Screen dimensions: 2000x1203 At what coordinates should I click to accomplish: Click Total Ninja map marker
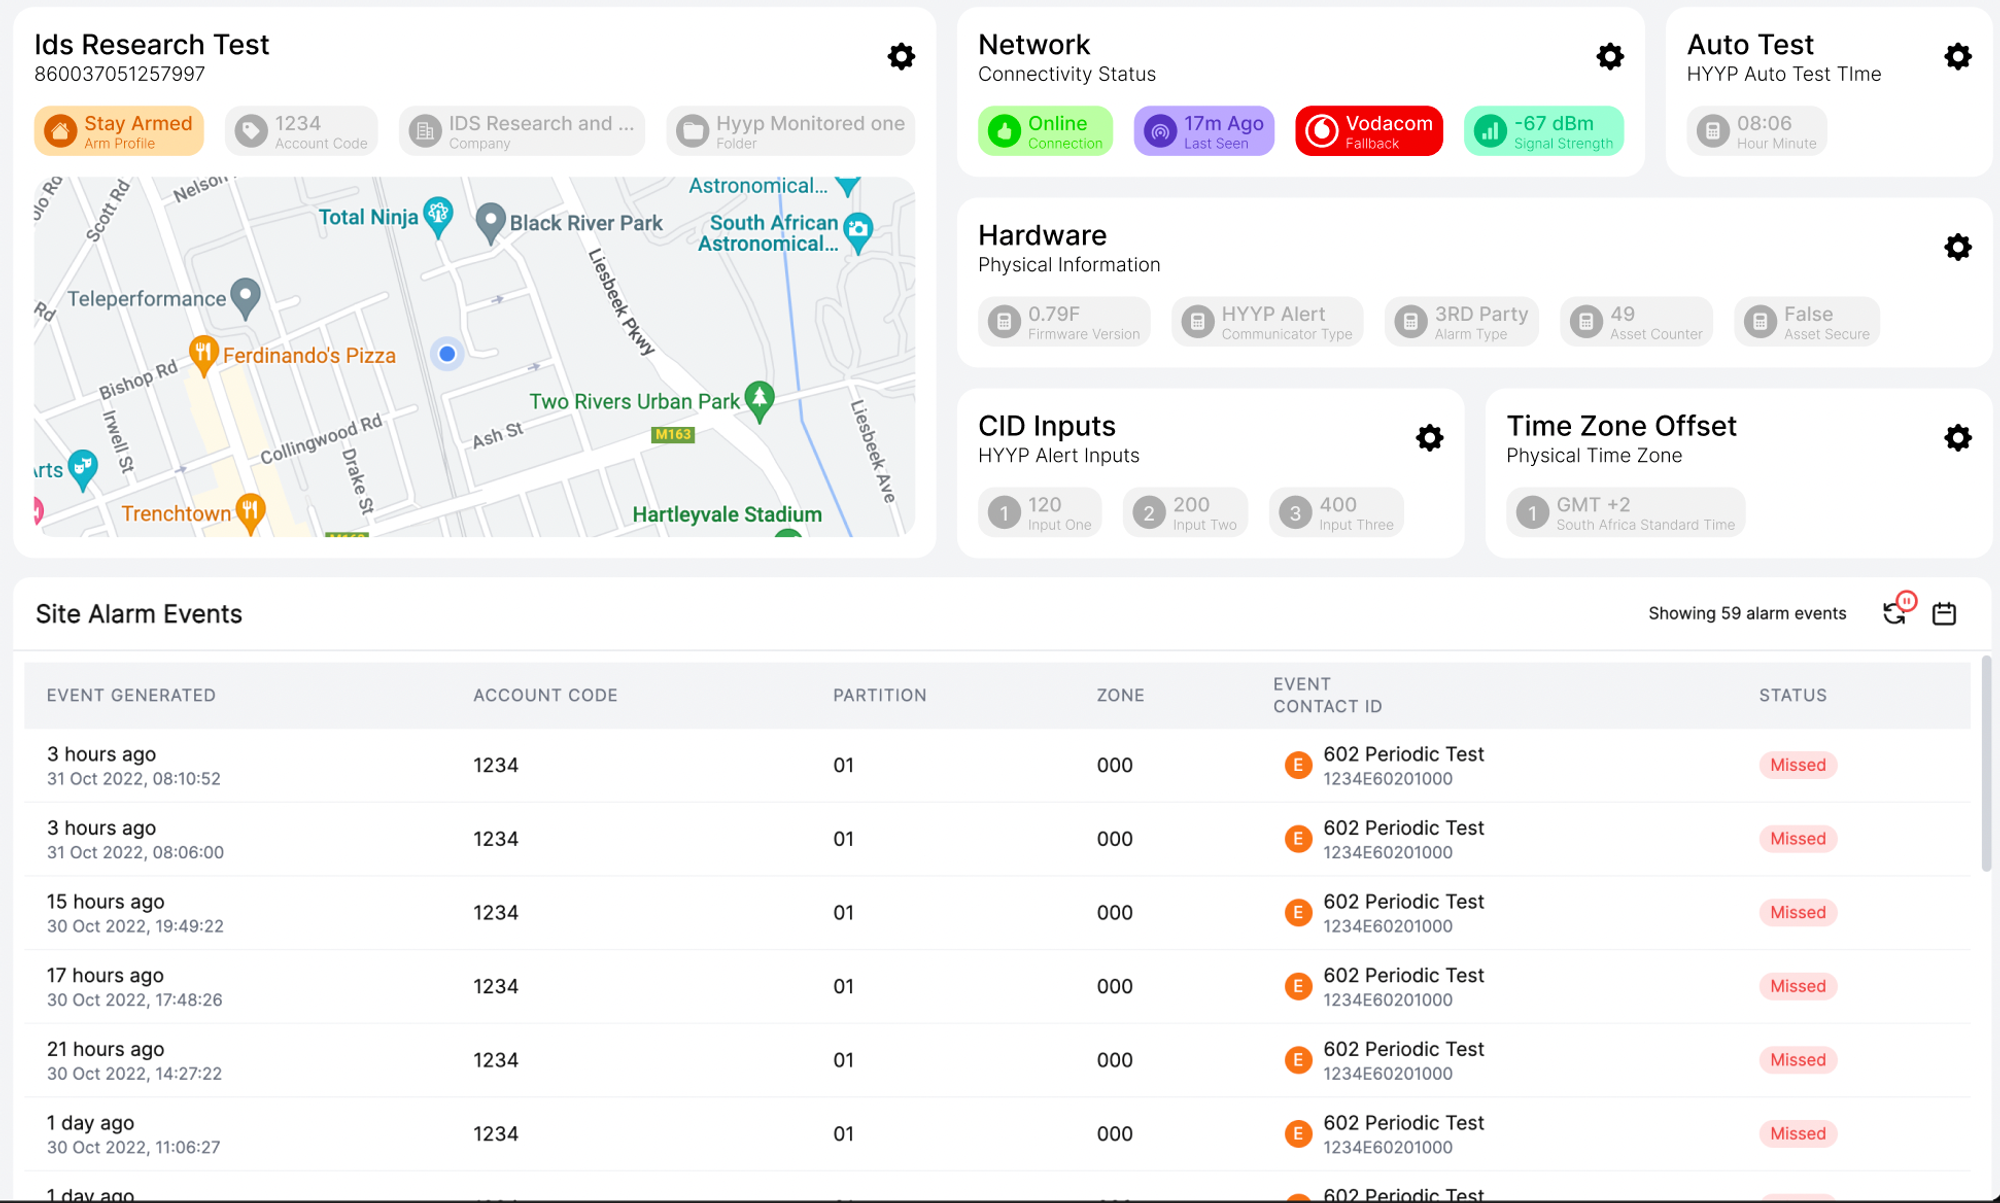pos(438,216)
